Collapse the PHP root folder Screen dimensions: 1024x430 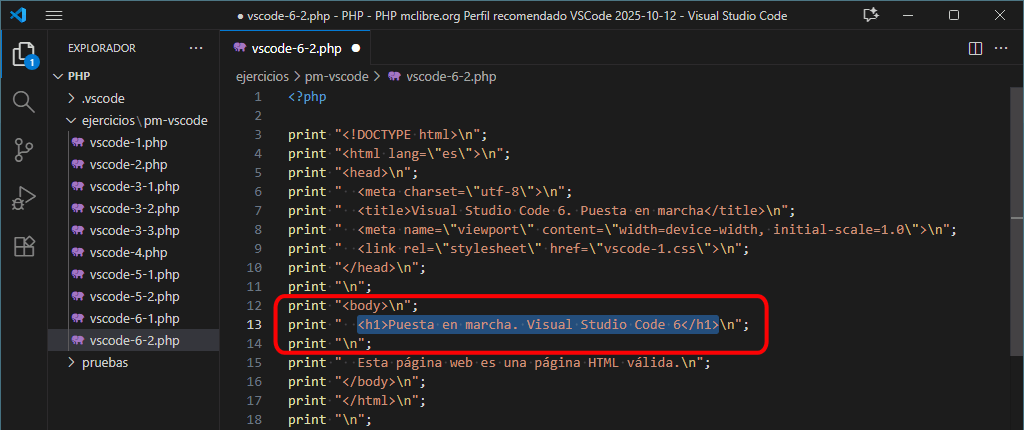(79, 76)
